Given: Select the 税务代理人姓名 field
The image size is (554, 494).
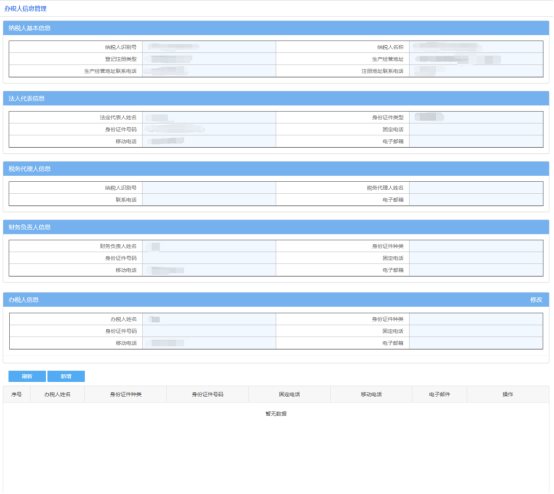Looking at the screenshot, I should tap(476, 188).
